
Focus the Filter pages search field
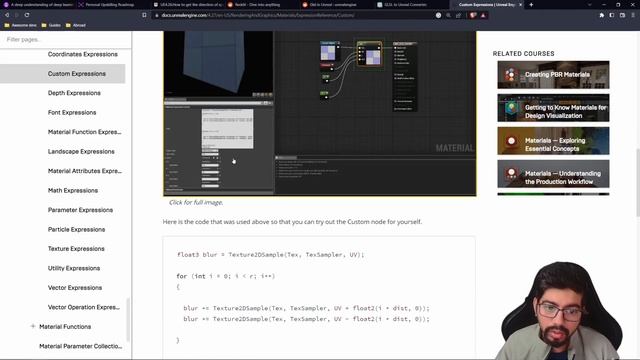(65, 40)
